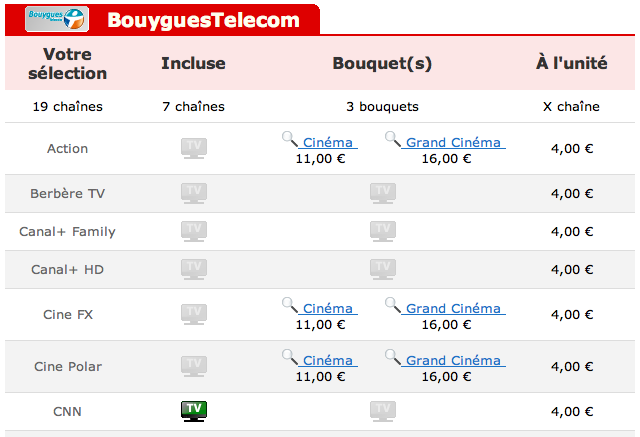The height and width of the screenshot is (437, 640).
Task: Click the Votre sélection column header
Action: (x=67, y=64)
